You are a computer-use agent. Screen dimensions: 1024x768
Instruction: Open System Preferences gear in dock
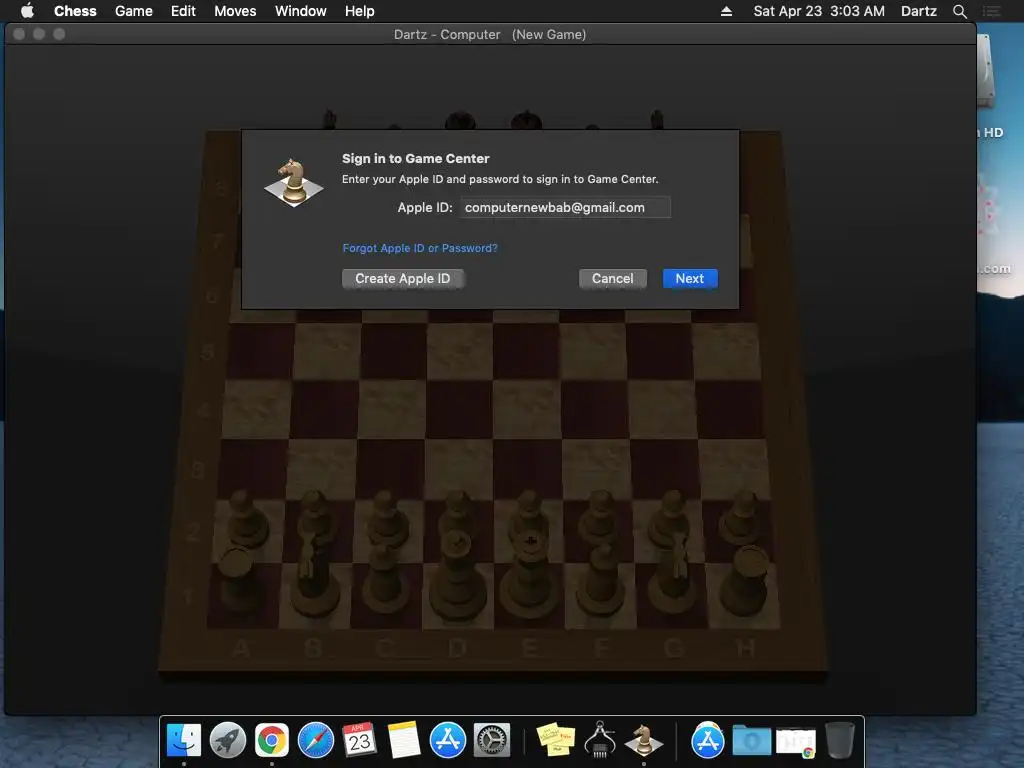tap(491, 741)
